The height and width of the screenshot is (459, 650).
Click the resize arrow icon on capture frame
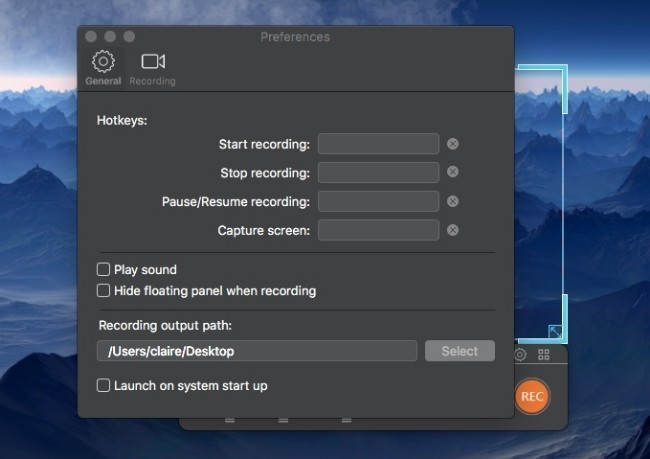[555, 332]
